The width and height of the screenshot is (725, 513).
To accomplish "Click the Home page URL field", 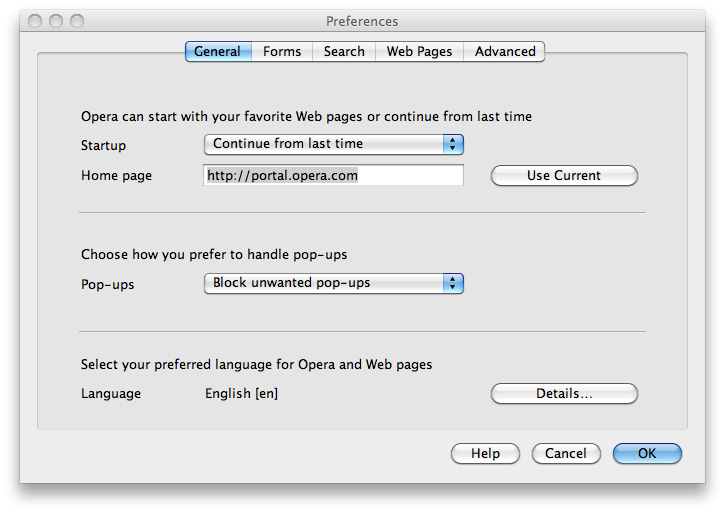I will pyautogui.click(x=334, y=175).
